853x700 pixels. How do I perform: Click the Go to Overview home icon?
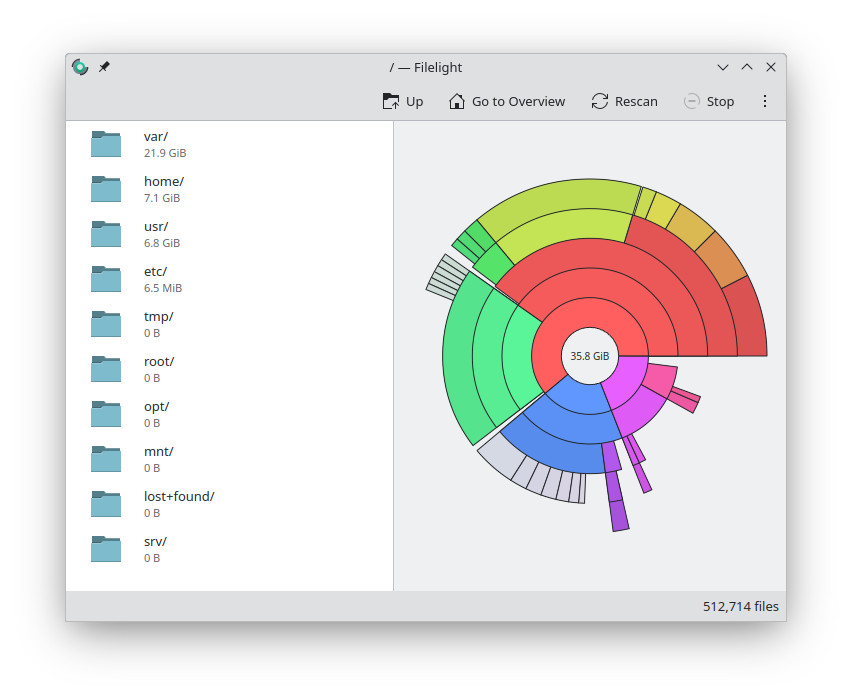pos(456,101)
